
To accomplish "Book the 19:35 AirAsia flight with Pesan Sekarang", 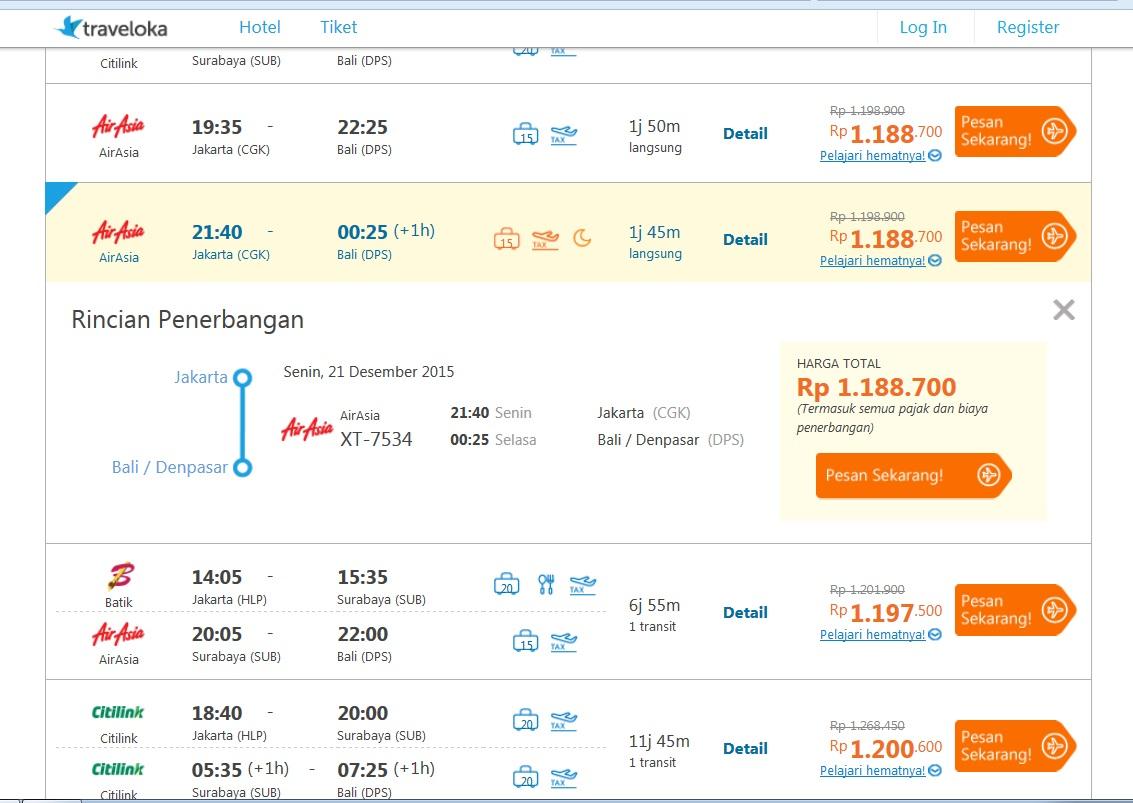I will [1014, 131].
